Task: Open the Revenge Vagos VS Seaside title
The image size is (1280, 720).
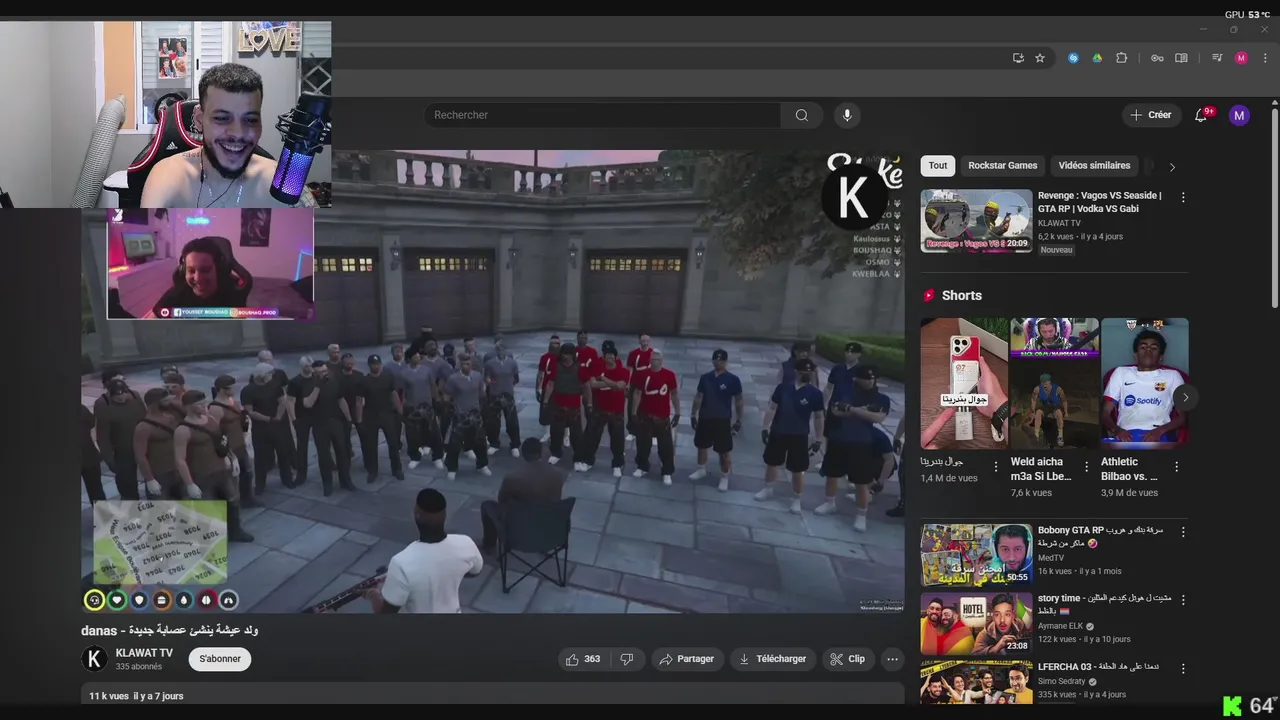Action: (1099, 202)
